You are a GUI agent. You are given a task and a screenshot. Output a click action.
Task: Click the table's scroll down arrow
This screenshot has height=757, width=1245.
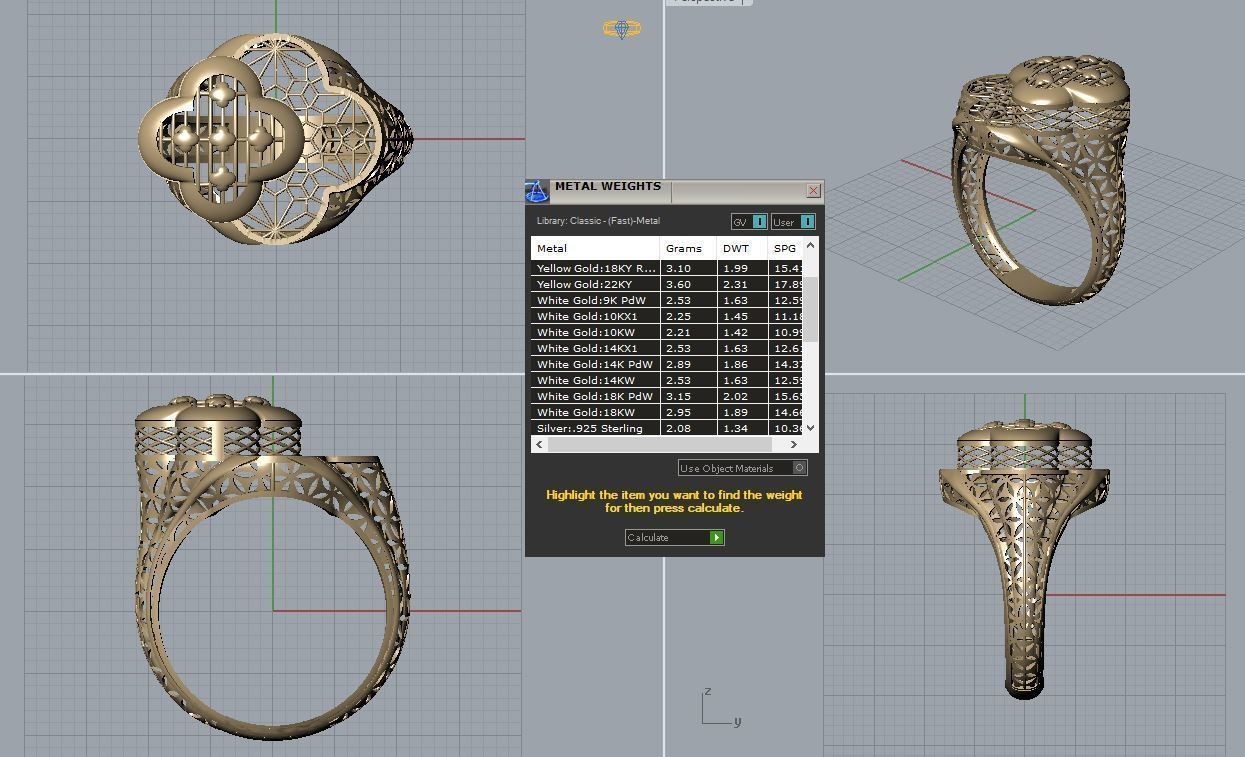click(x=810, y=428)
